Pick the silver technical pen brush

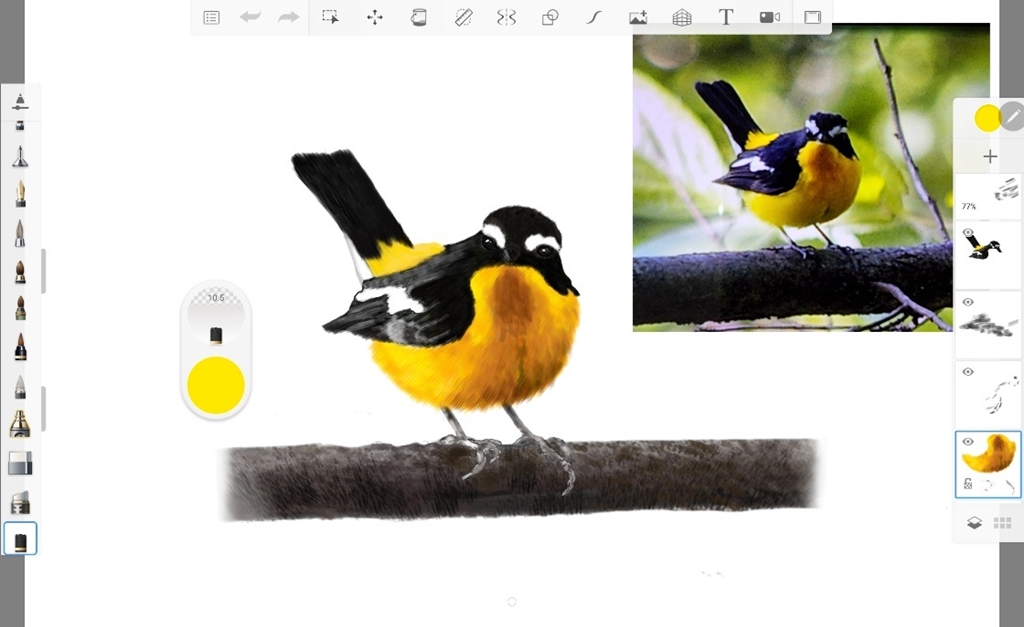(x=20, y=157)
